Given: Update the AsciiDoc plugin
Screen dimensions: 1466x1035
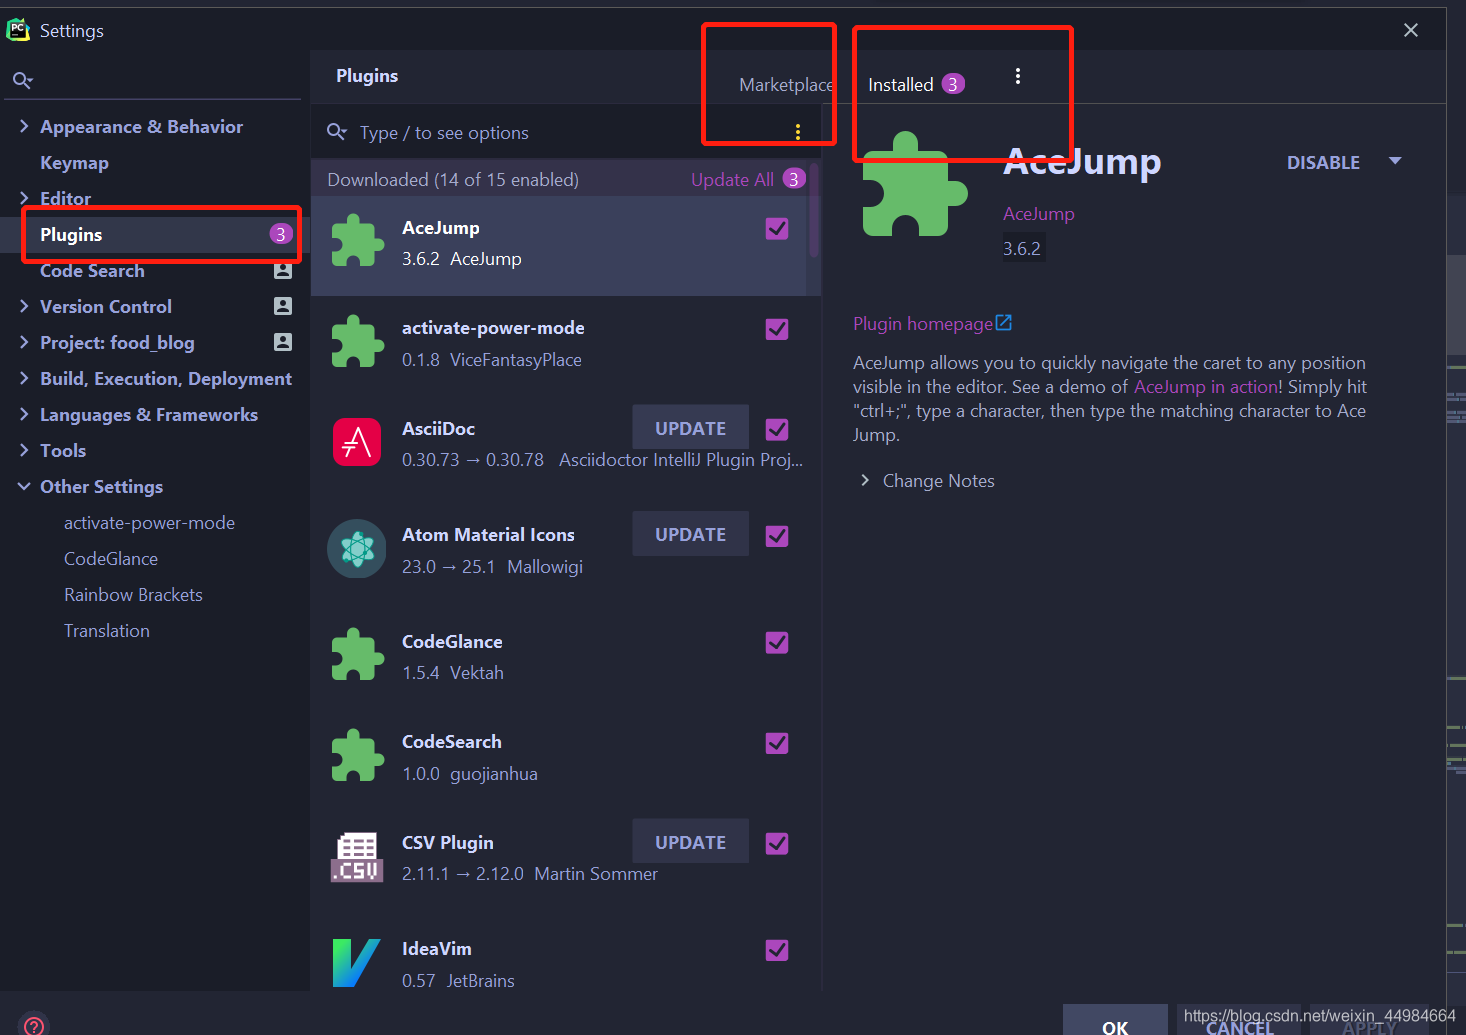Looking at the screenshot, I should click(691, 427).
